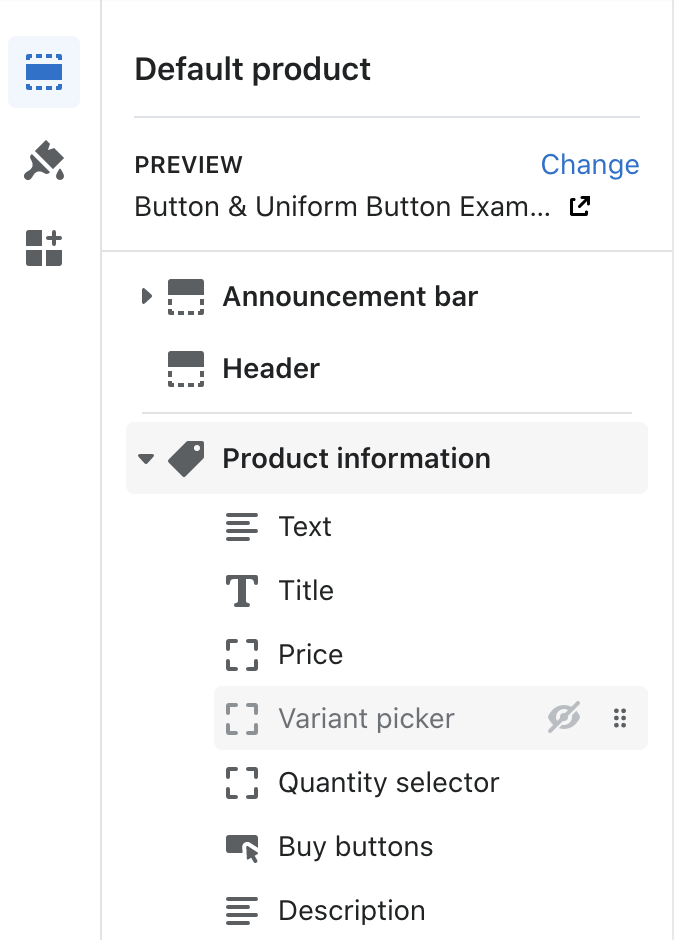Viewport: 674px width, 940px height.
Task: Select the Price block
Action: pos(431,655)
